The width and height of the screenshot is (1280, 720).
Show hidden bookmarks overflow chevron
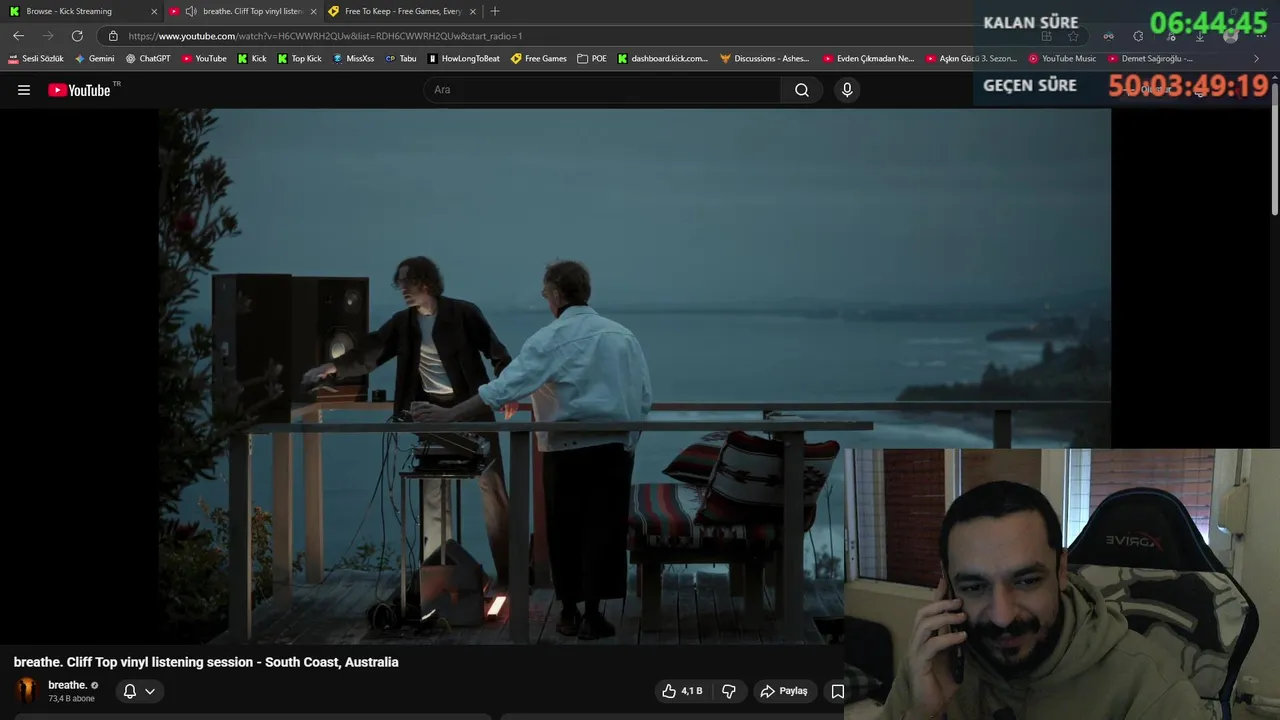[x=1257, y=58]
